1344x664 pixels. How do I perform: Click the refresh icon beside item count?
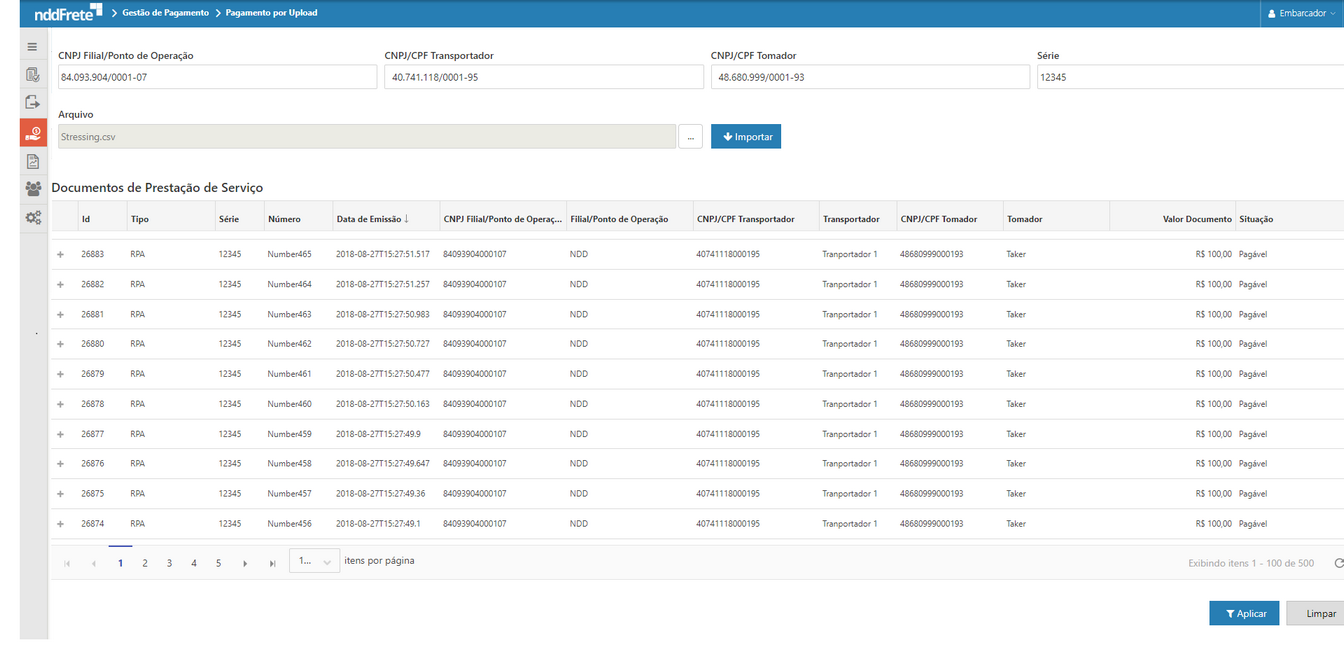pyautogui.click(x=1338, y=564)
